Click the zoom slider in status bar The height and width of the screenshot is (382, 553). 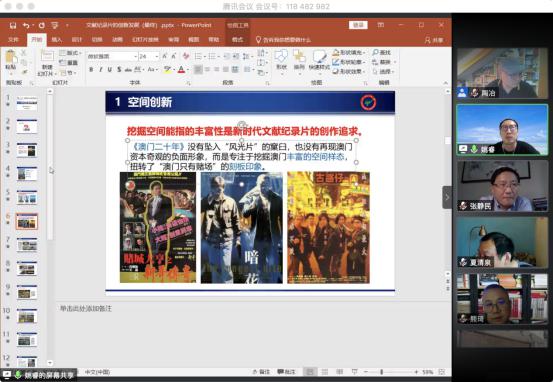point(382,372)
